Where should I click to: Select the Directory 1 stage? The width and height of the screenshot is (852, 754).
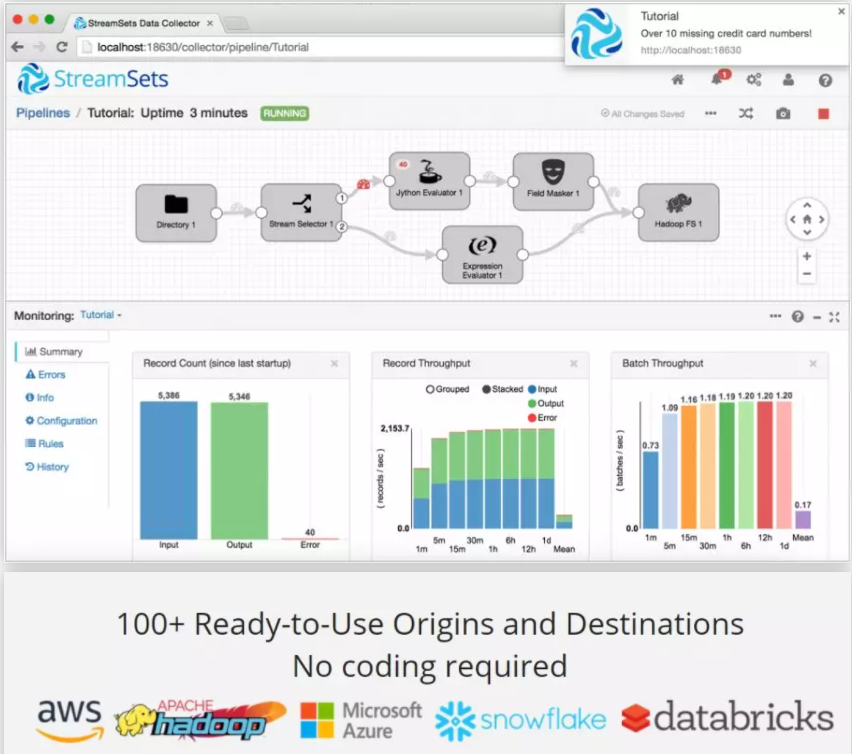tap(176, 212)
